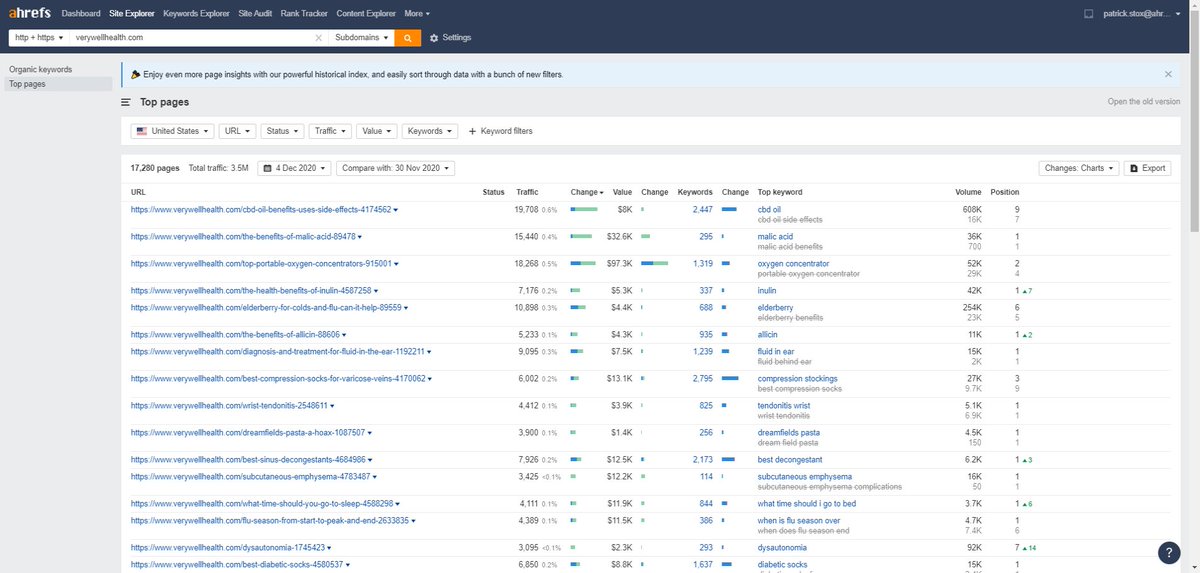Image resolution: width=1200 pixels, height=573 pixels.
Task: Clear the domain search field
Action: click(319, 37)
